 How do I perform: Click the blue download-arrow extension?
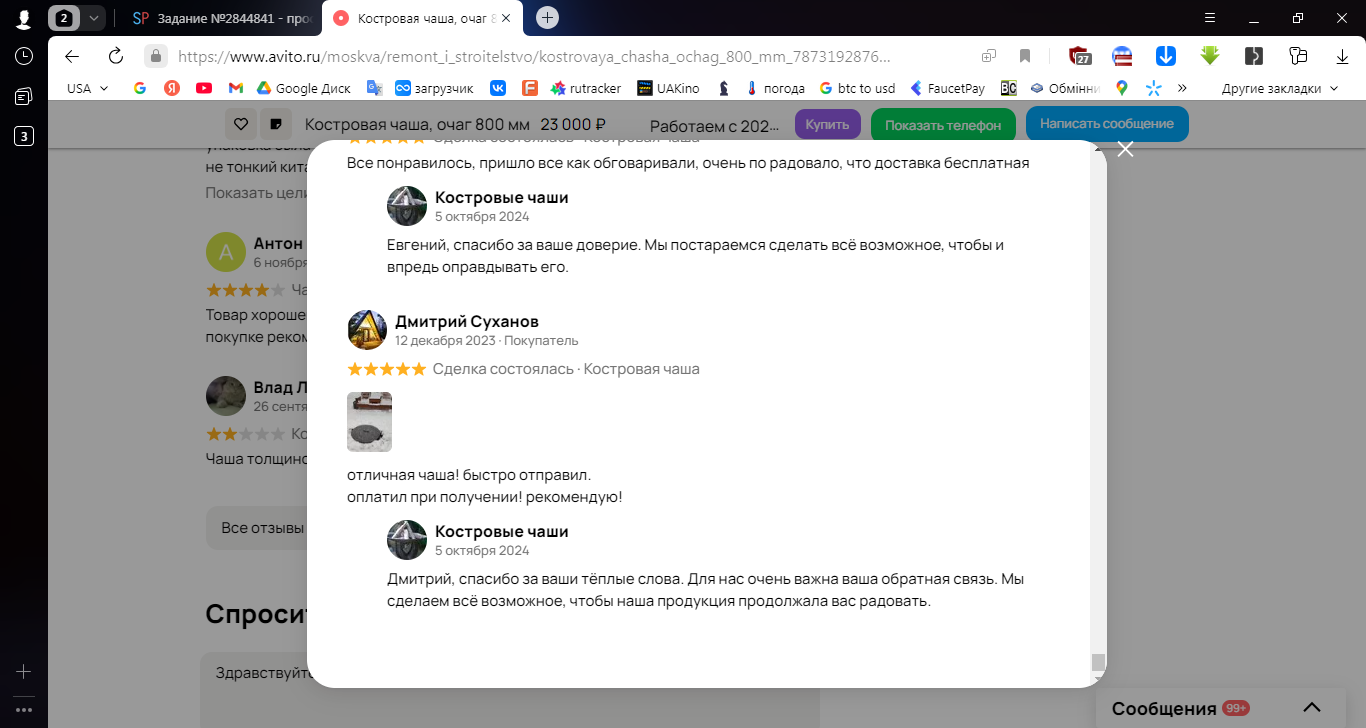click(x=1165, y=56)
